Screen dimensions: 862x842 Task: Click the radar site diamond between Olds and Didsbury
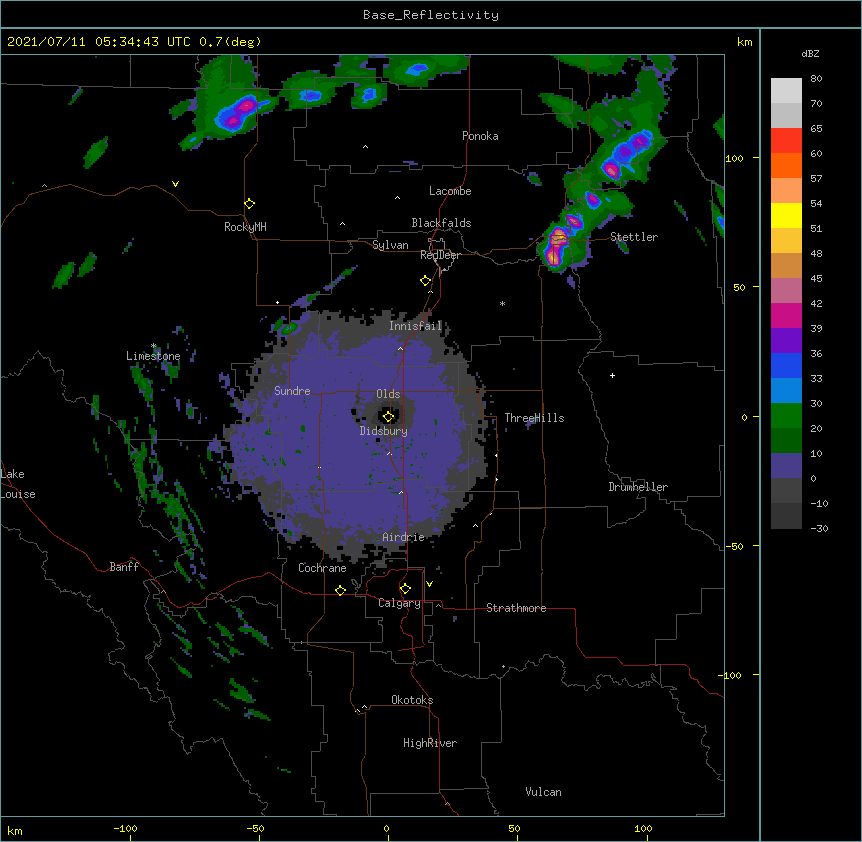click(x=389, y=416)
